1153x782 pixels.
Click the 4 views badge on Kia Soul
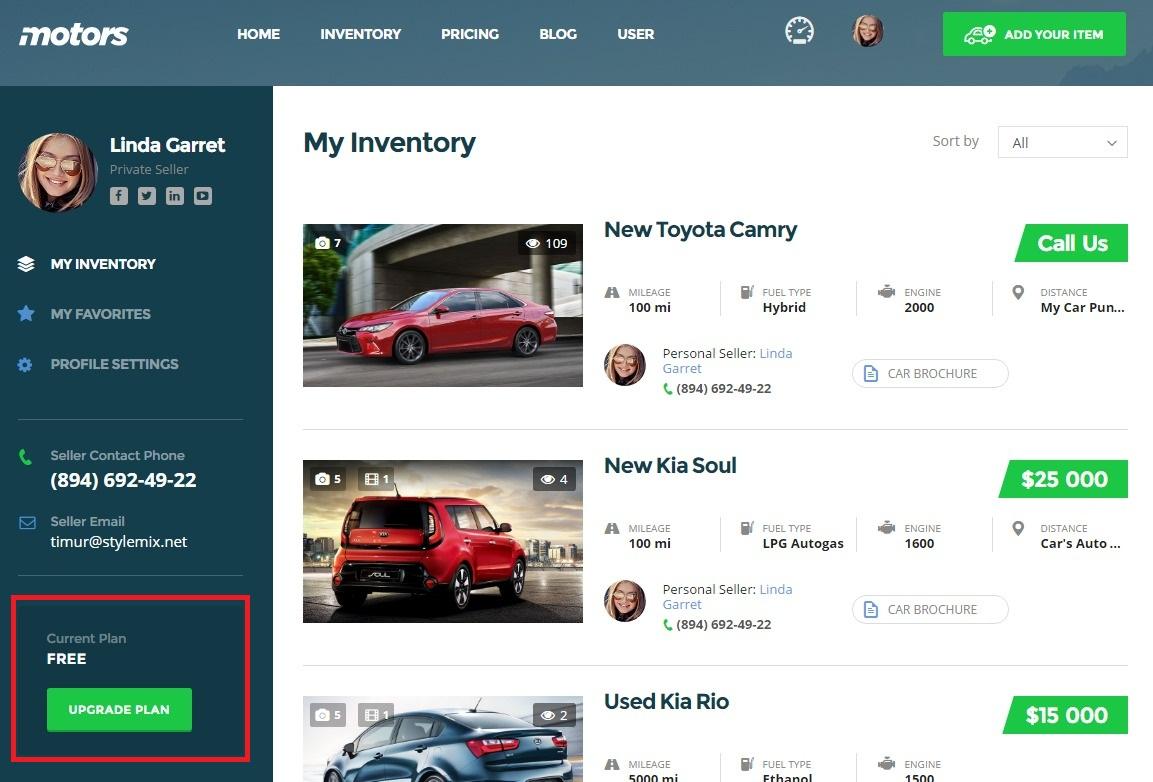(x=554, y=479)
